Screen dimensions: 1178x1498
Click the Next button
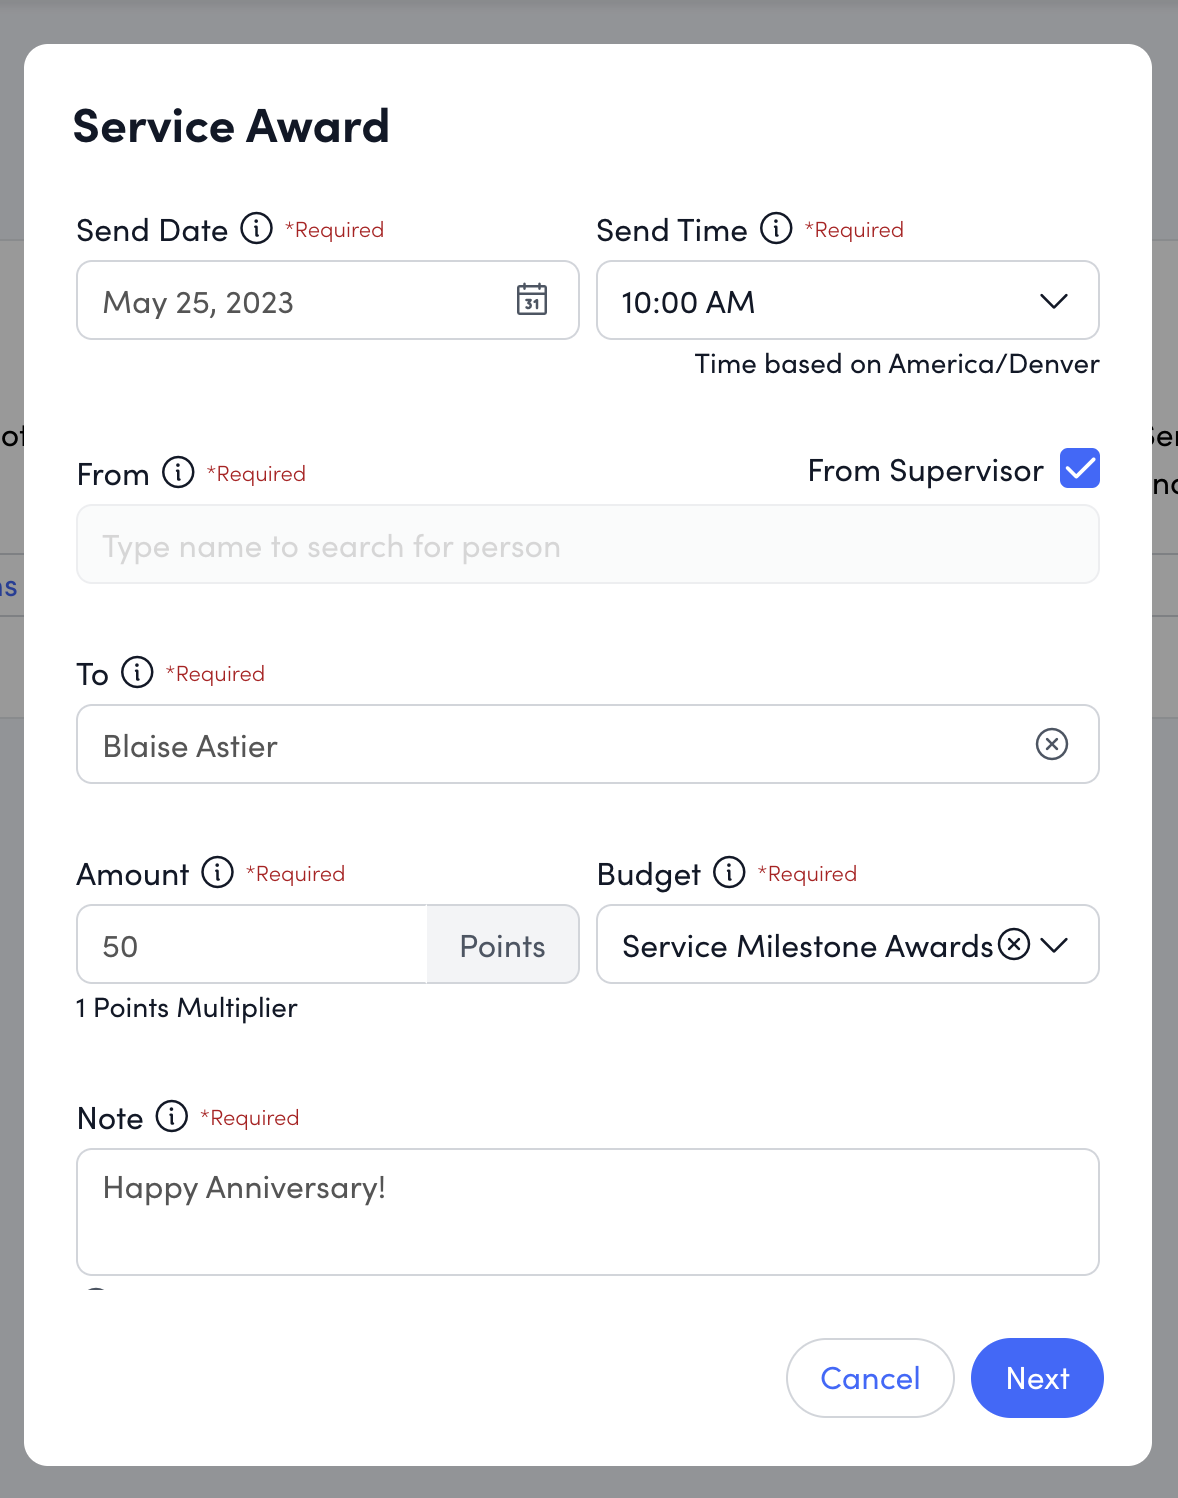coord(1037,1378)
